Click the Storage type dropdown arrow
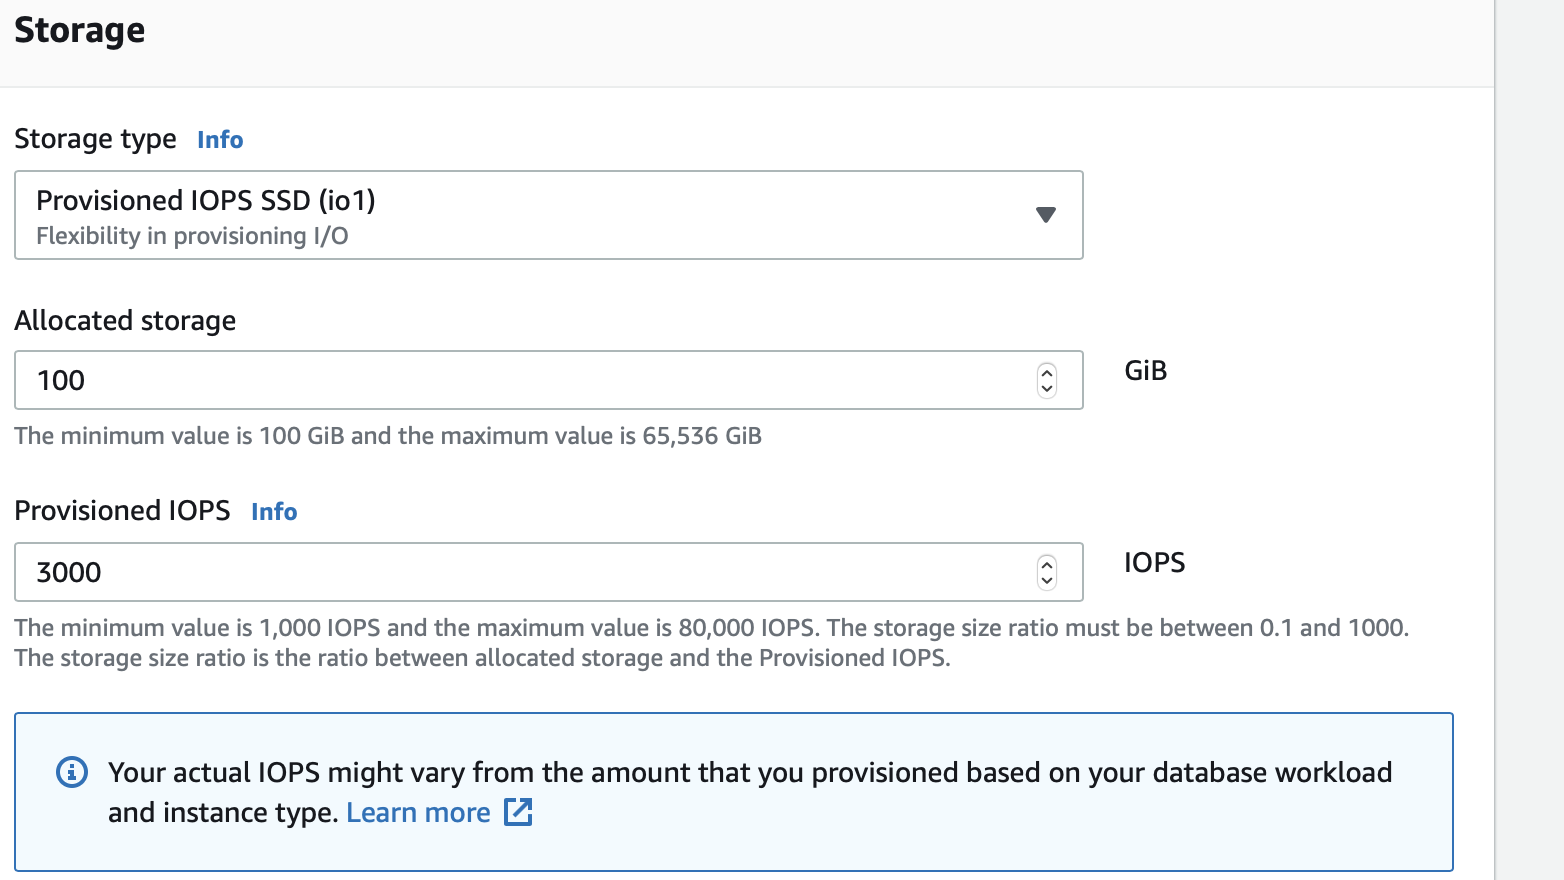This screenshot has width=1564, height=880. tap(1046, 215)
